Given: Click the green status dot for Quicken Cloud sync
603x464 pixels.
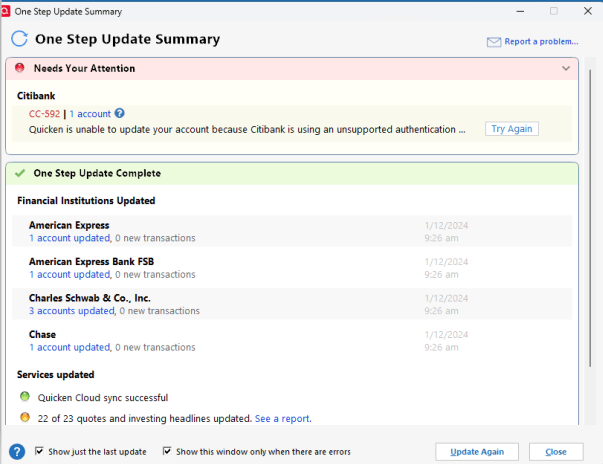Looking at the screenshot, I should pyautogui.click(x=25, y=396).
